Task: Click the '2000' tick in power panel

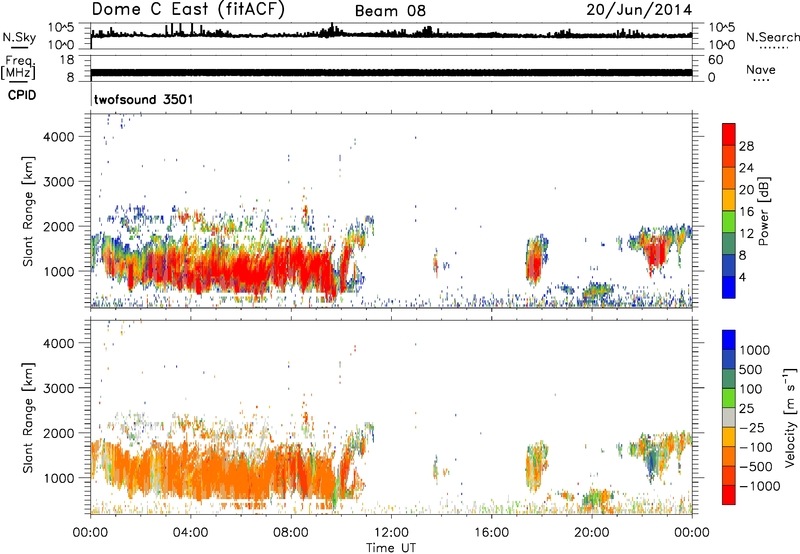Action: tap(58, 226)
